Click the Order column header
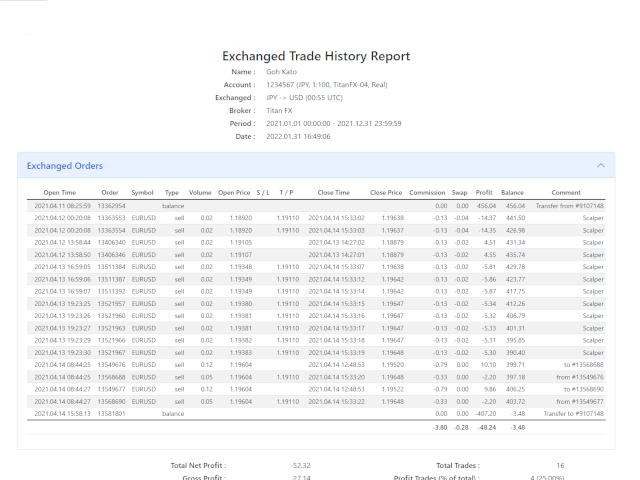This screenshot has height=480, width=640. pos(110,193)
